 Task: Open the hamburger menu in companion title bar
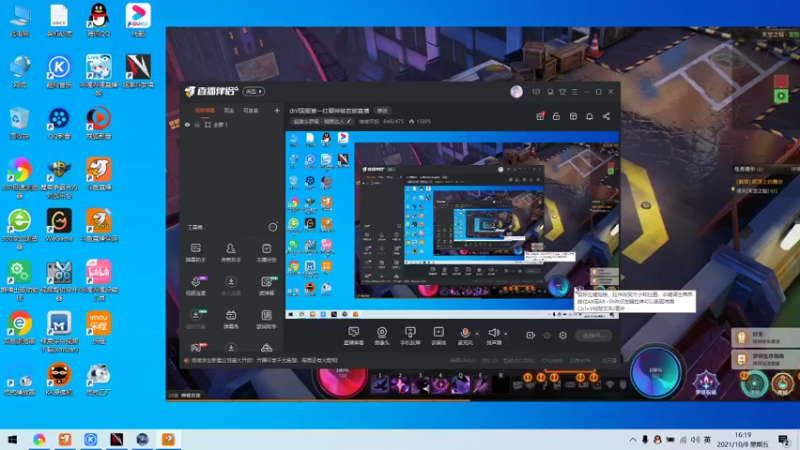(x=574, y=92)
